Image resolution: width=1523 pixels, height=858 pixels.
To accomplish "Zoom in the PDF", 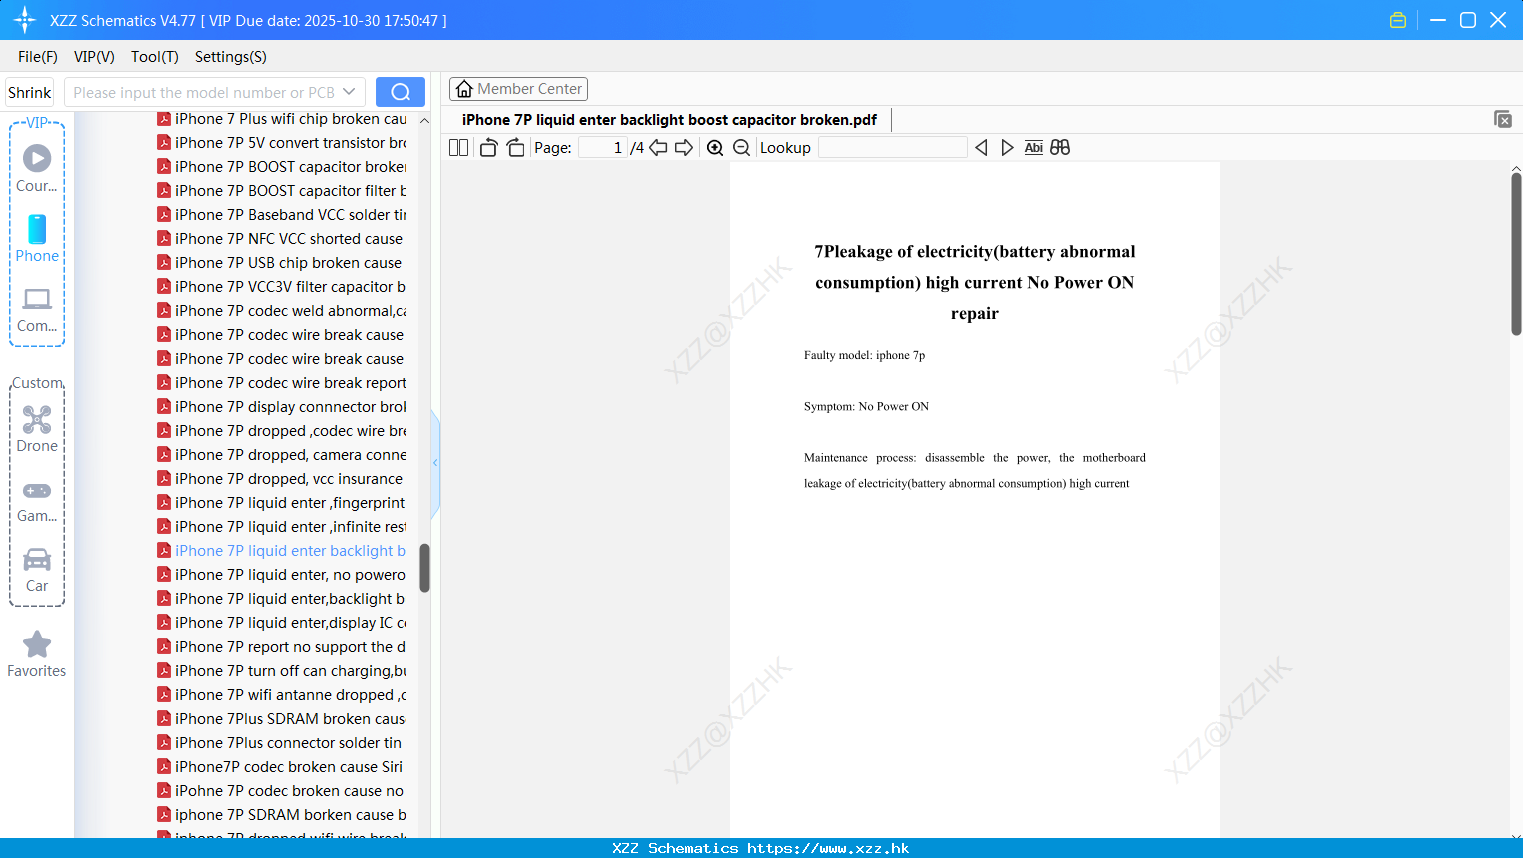I will pos(715,147).
